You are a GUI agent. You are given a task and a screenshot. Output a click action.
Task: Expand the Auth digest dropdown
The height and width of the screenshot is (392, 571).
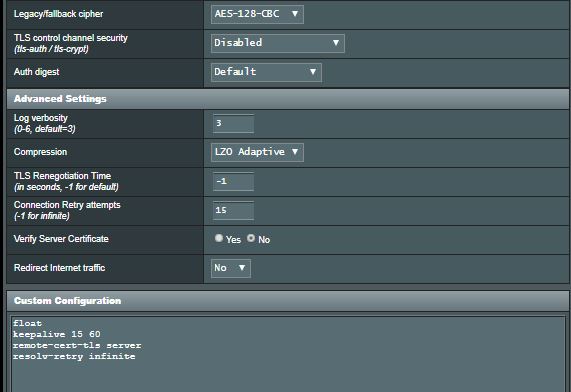click(x=266, y=72)
